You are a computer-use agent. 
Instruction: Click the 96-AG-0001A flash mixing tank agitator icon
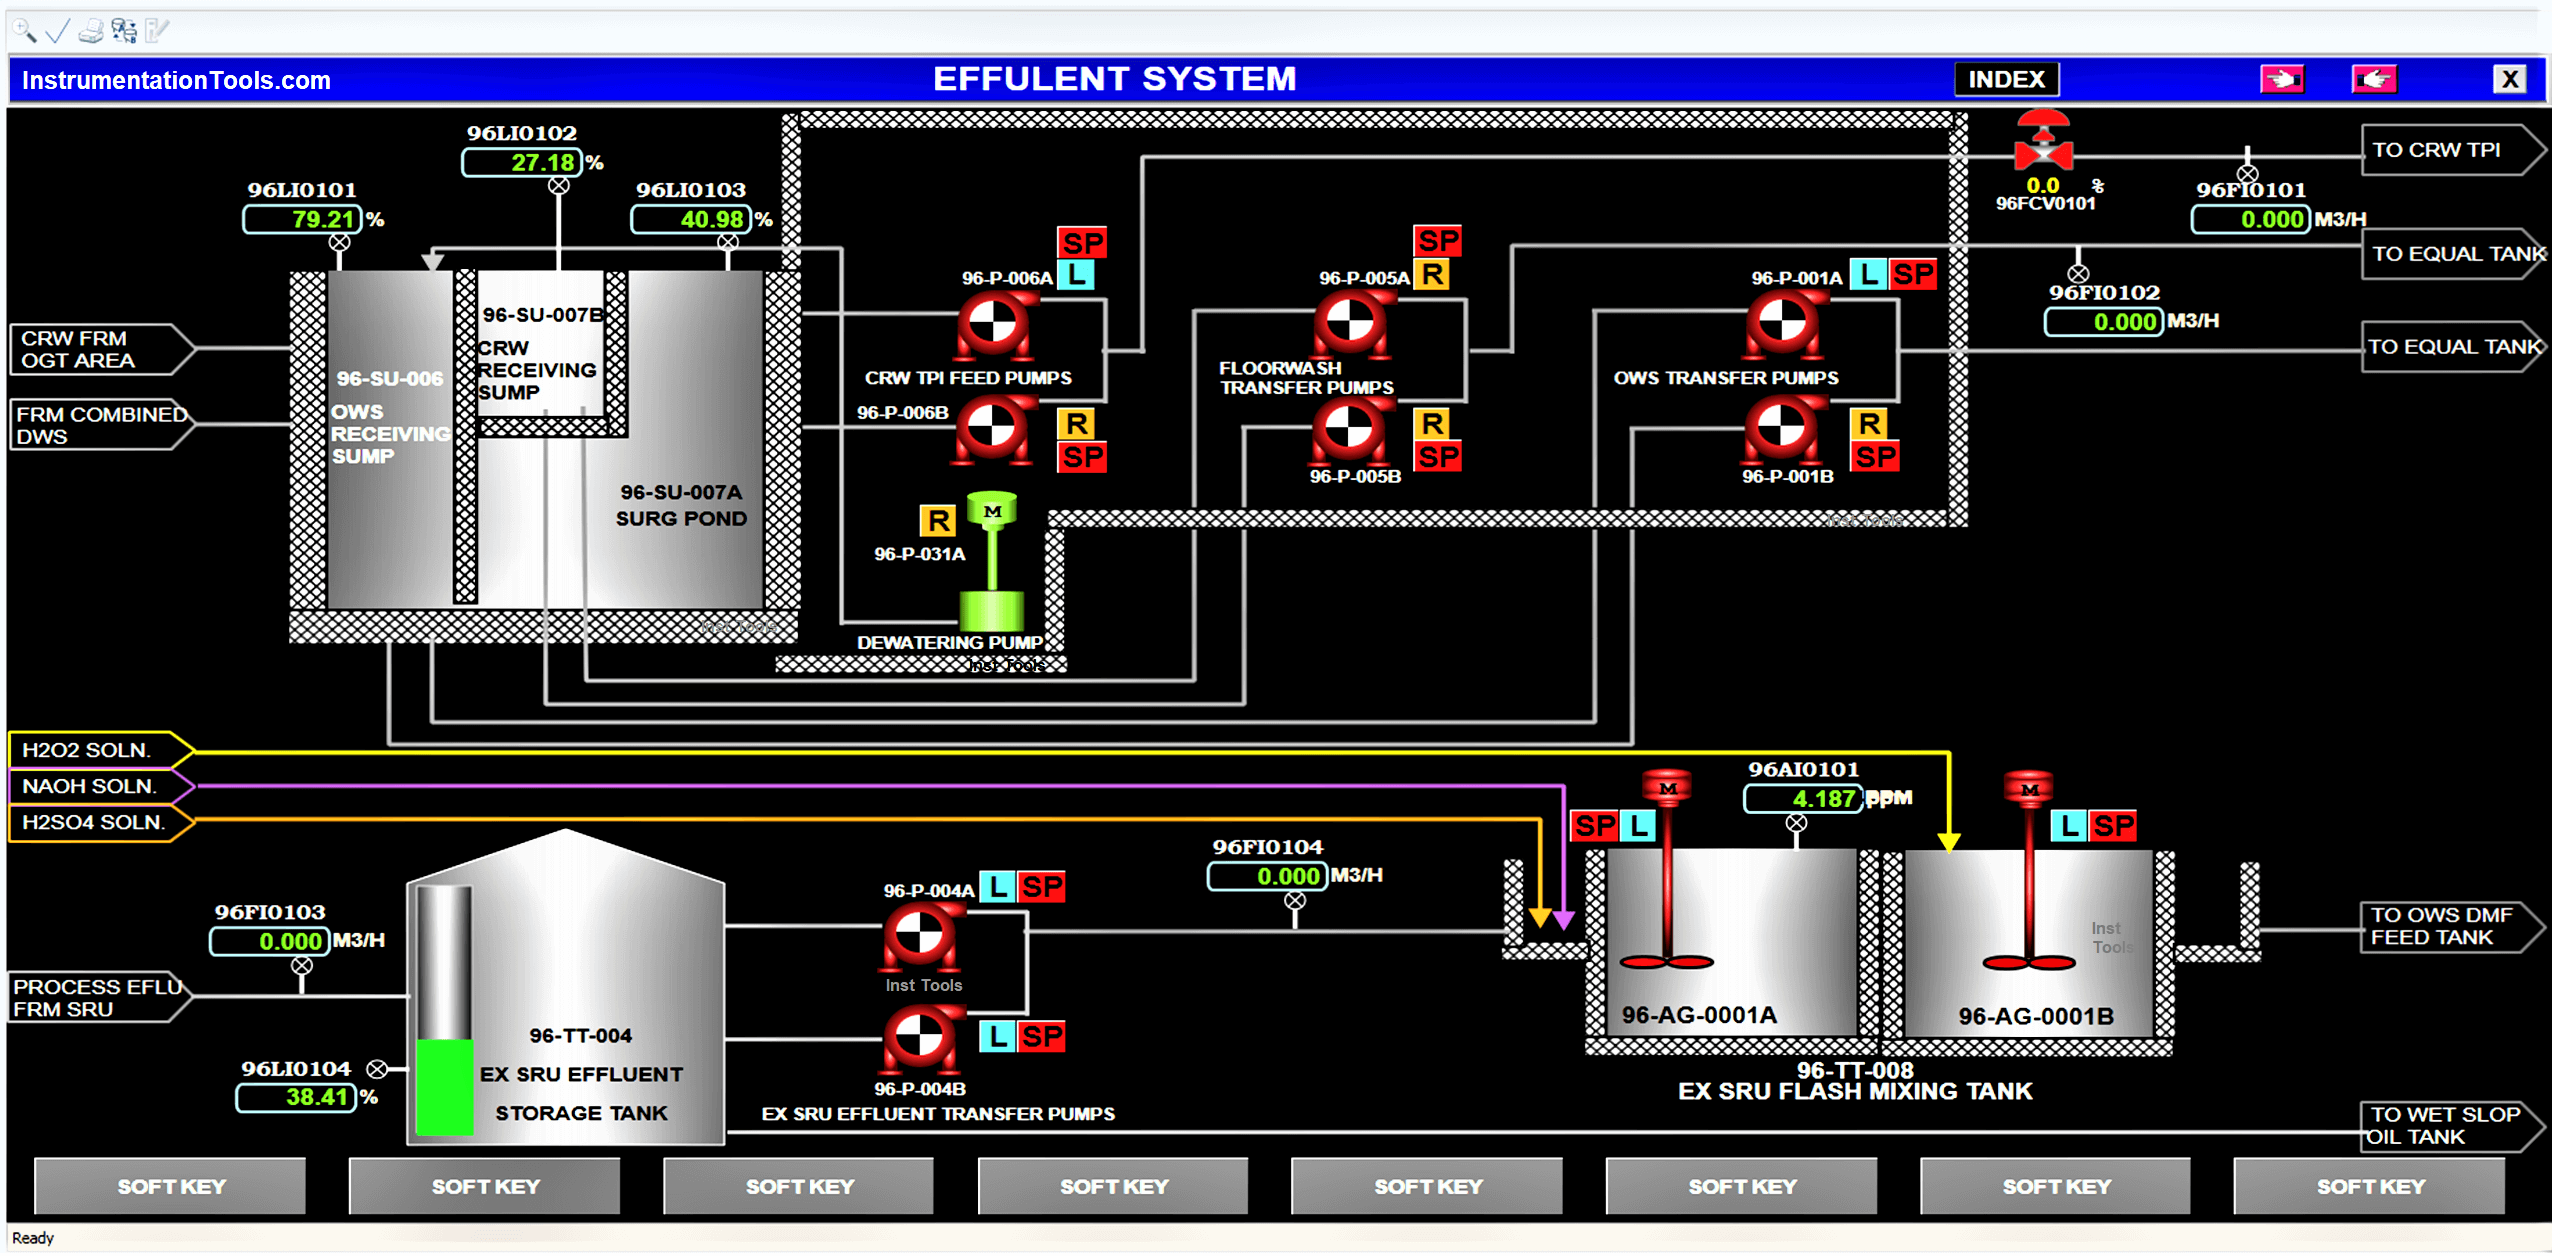[x=1675, y=787]
